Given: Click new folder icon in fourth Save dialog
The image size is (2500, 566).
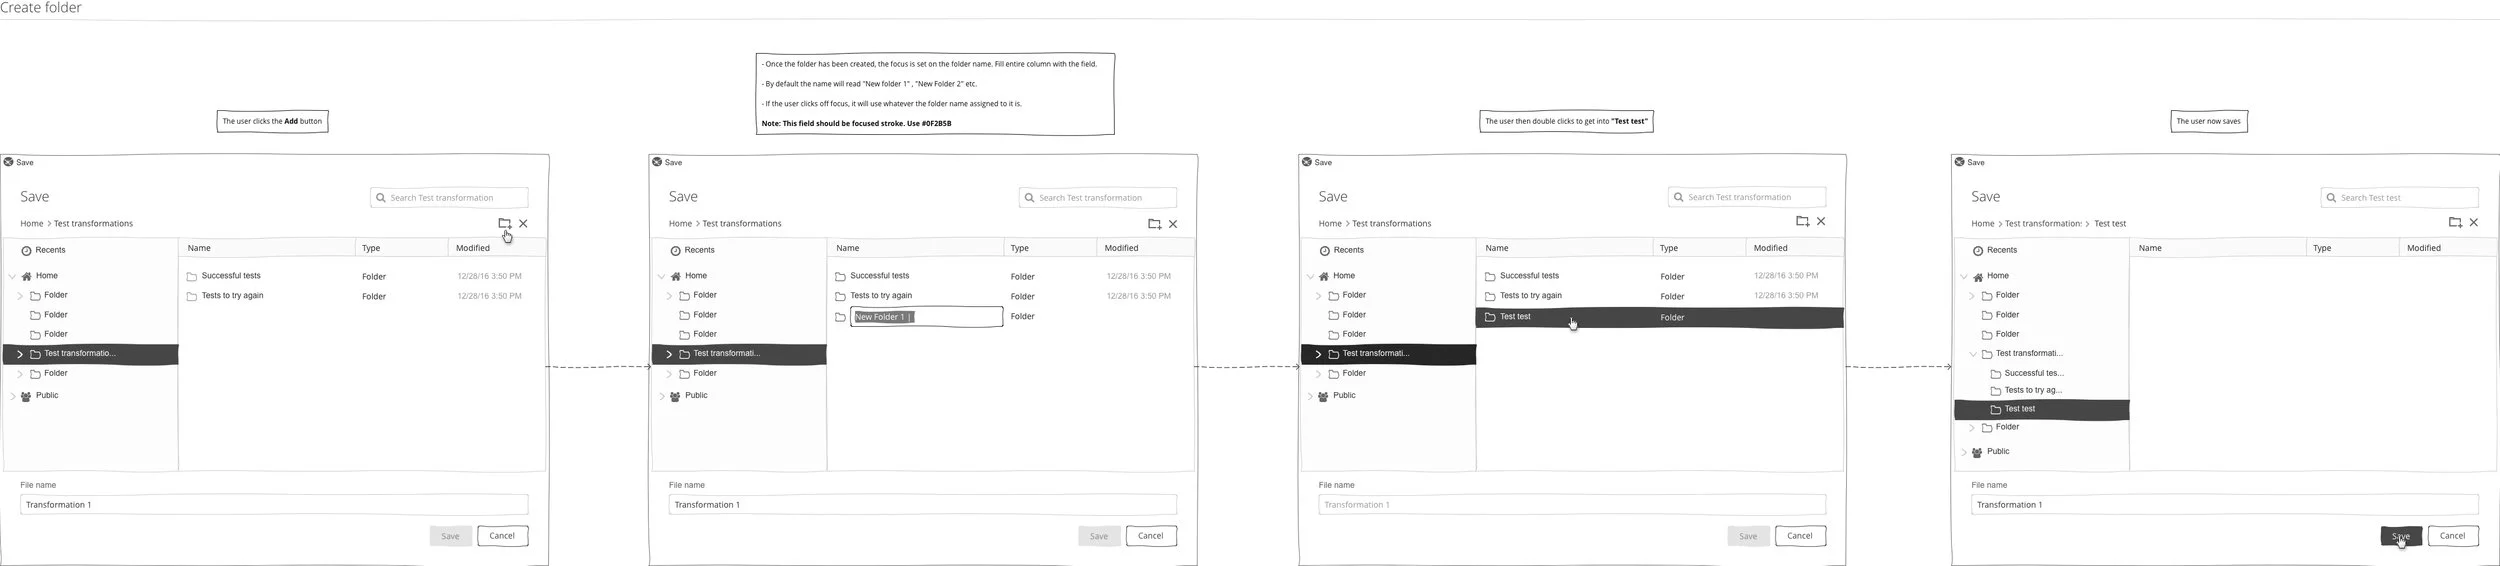Looking at the screenshot, I should (2455, 222).
